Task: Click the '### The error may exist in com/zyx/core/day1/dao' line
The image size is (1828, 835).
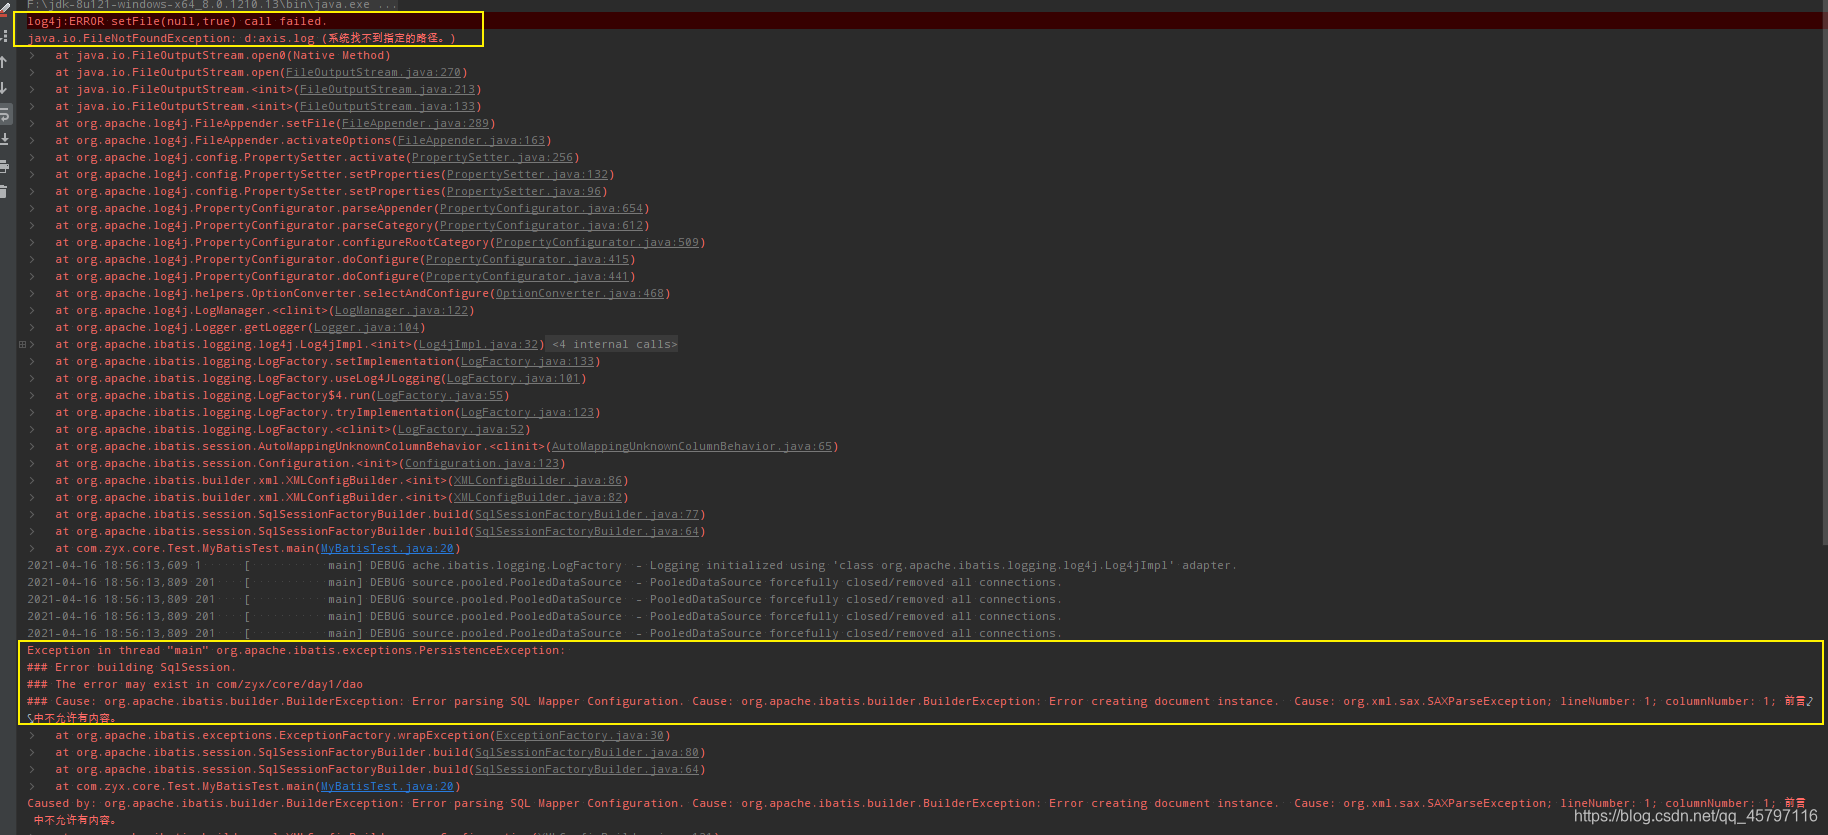Action: tap(195, 685)
